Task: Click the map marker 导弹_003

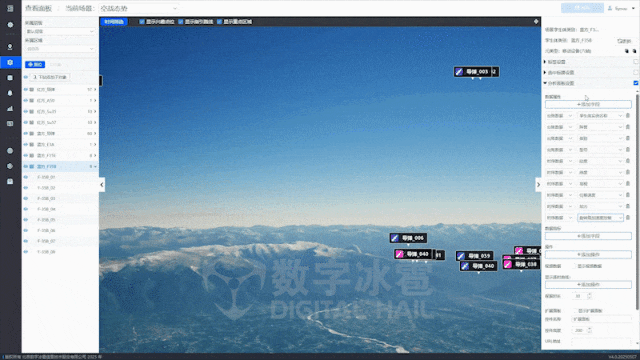Action: coord(472,72)
